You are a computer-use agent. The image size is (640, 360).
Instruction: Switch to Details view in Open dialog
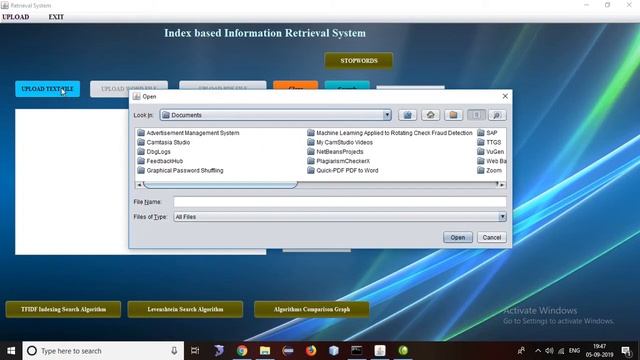tap(497, 115)
